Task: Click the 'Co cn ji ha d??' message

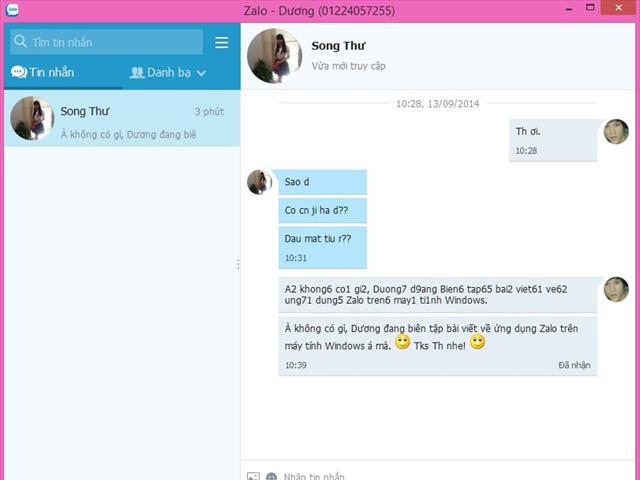Action: click(x=322, y=211)
